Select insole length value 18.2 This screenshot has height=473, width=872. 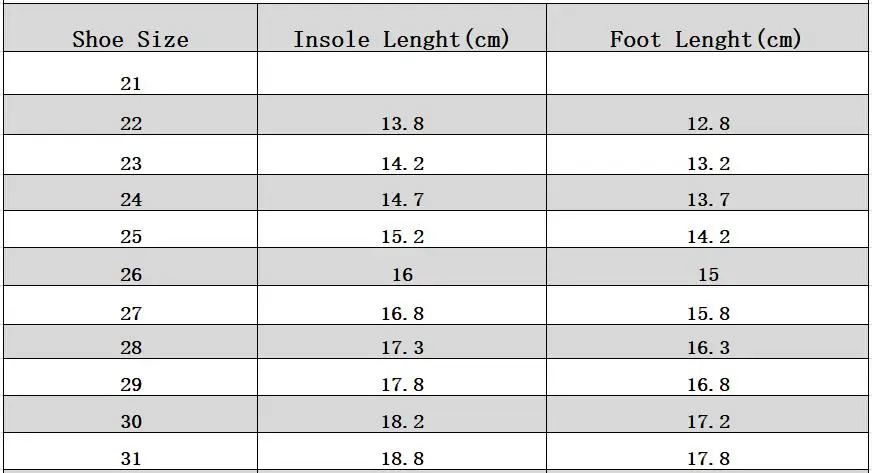[402, 422]
